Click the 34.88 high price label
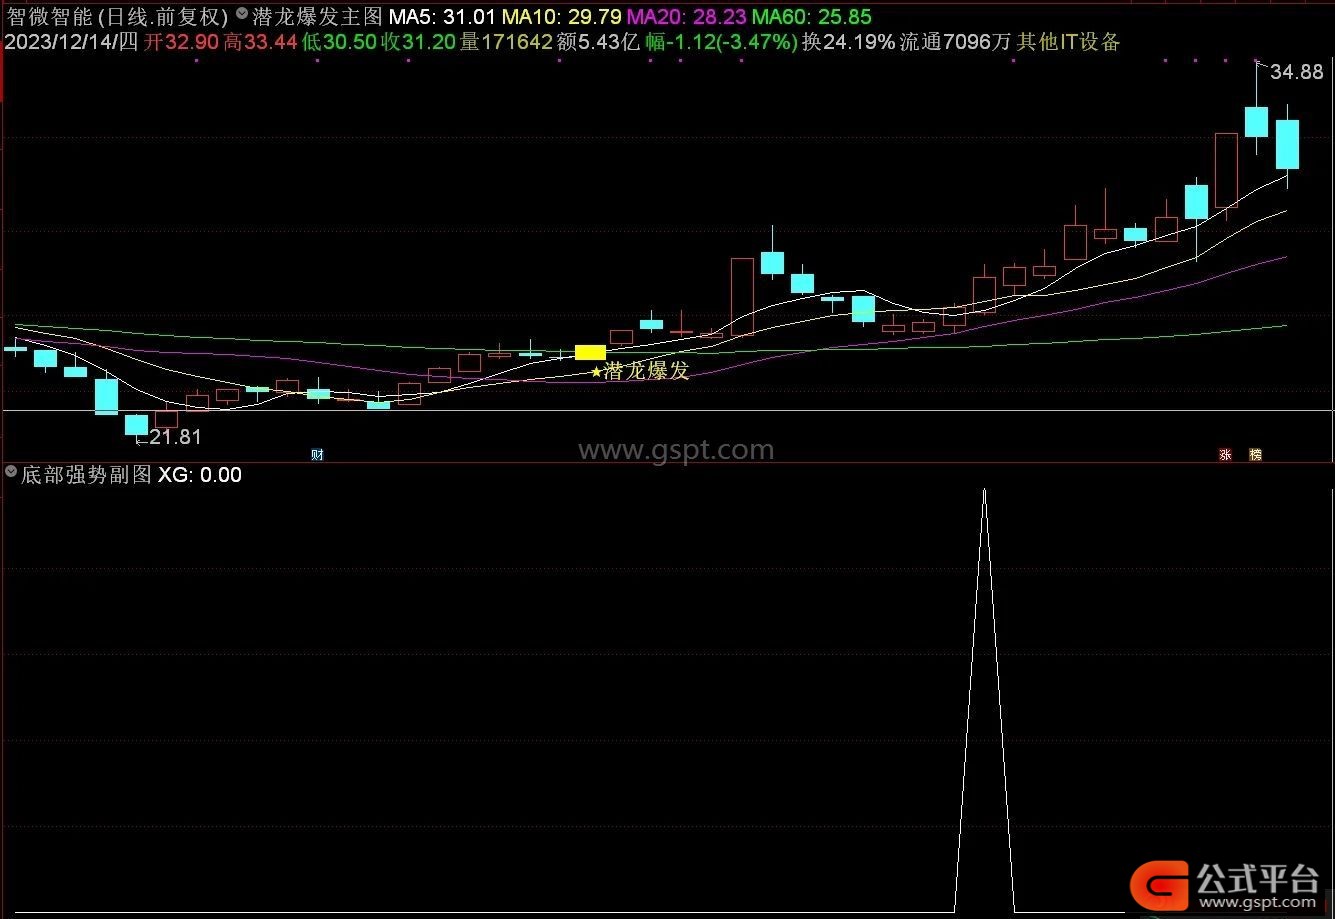Image resolution: width=1335 pixels, height=919 pixels. click(1296, 72)
